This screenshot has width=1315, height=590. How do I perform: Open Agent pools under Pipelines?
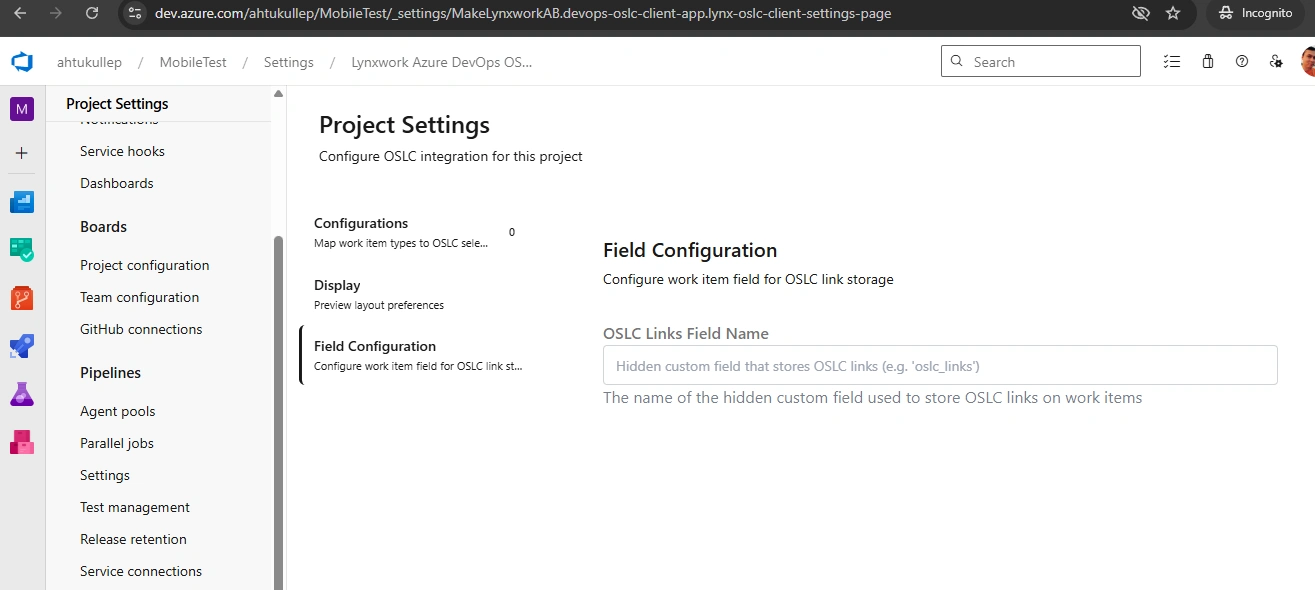[x=118, y=411]
